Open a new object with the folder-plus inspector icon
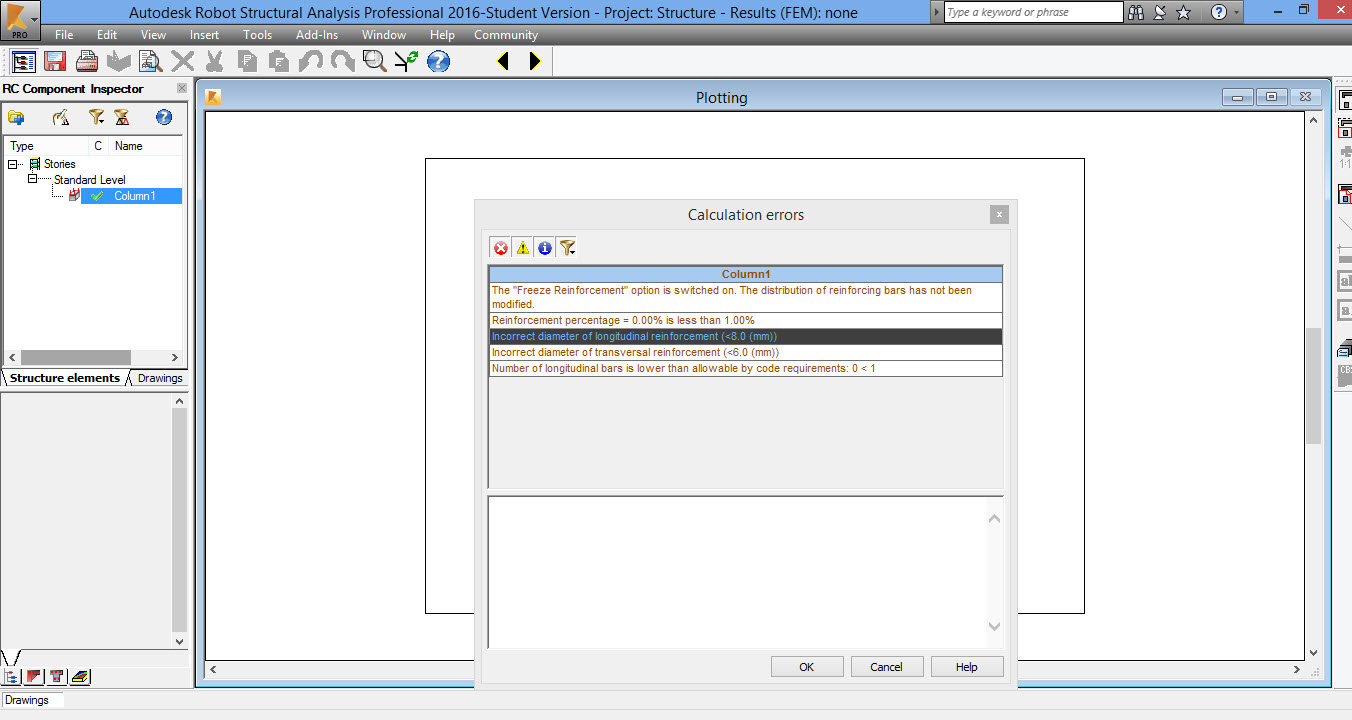Image resolution: width=1352 pixels, height=720 pixels. click(17, 117)
